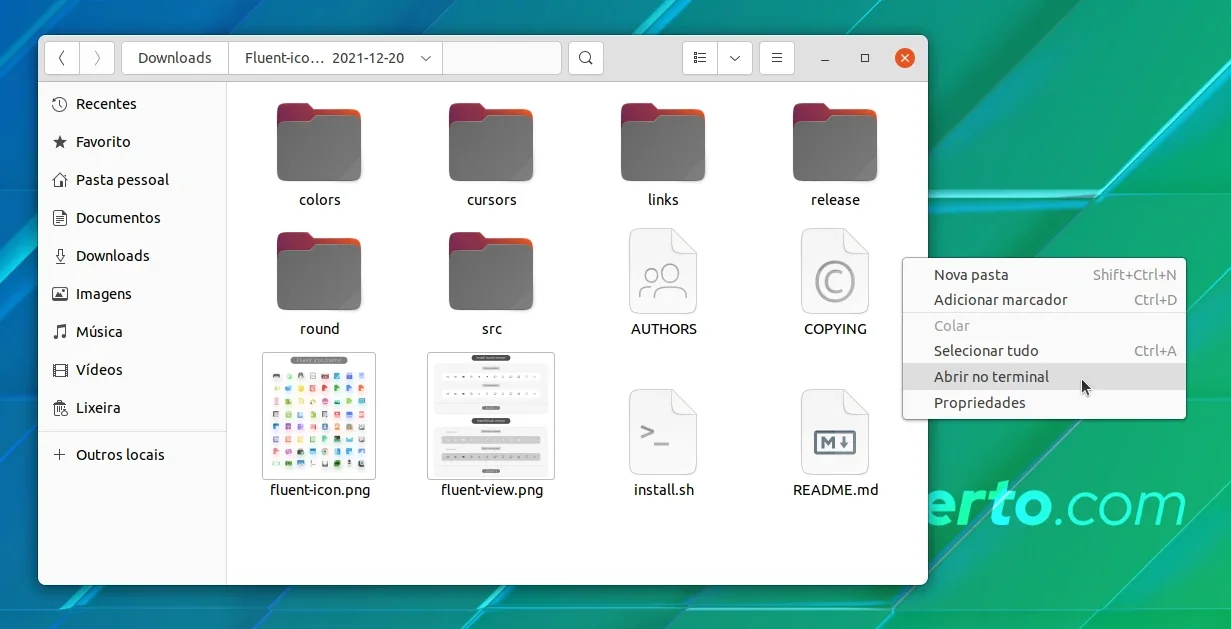Click the empty path bar field
The height and width of the screenshot is (629, 1231).
[x=501, y=58]
